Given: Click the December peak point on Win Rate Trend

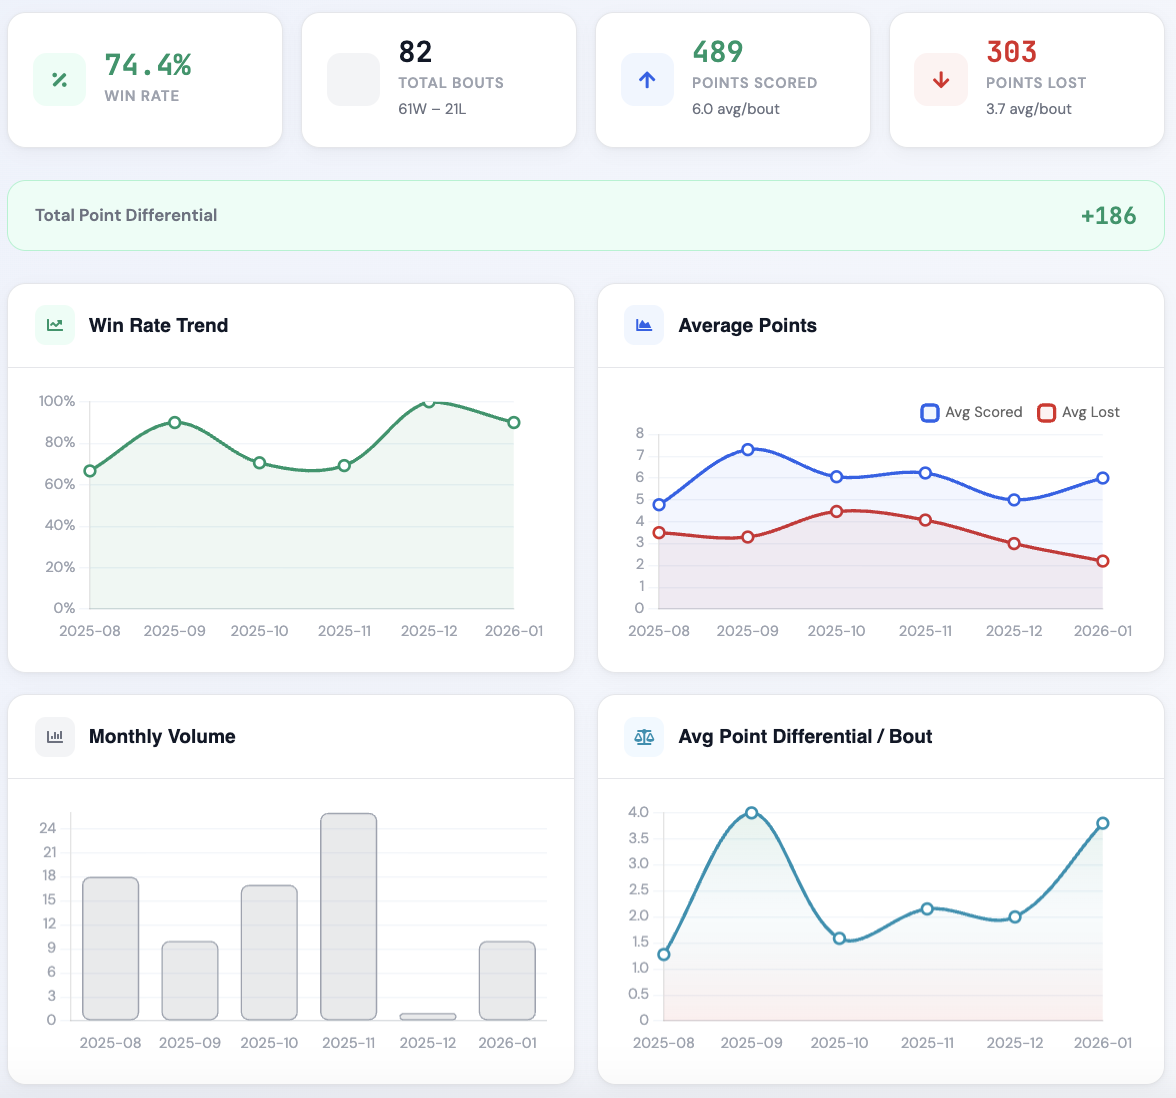Looking at the screenshot, I should click(x=429, y=402).
